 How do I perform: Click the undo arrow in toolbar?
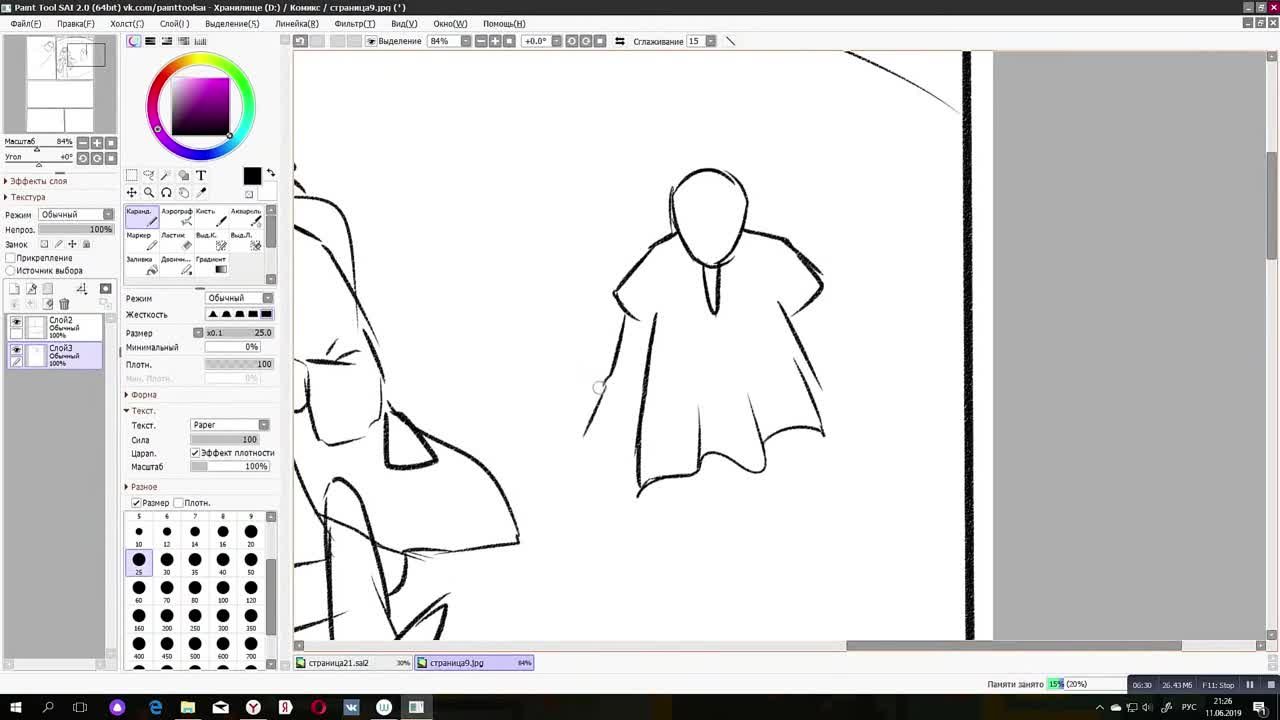(x=299, y=41)
